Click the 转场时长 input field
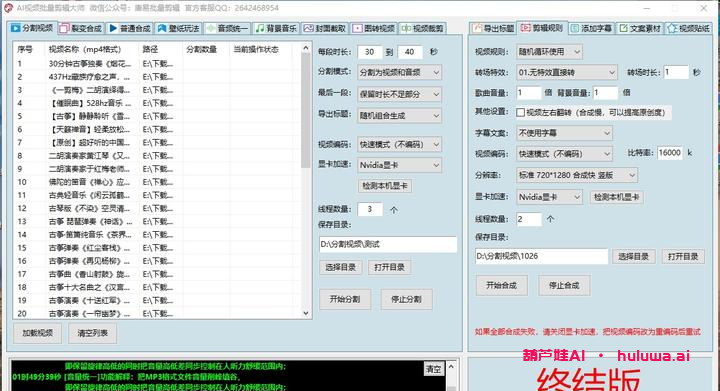The height and width of the screenshot is (391, 720). pyautogui.click(x=676, y=72)
